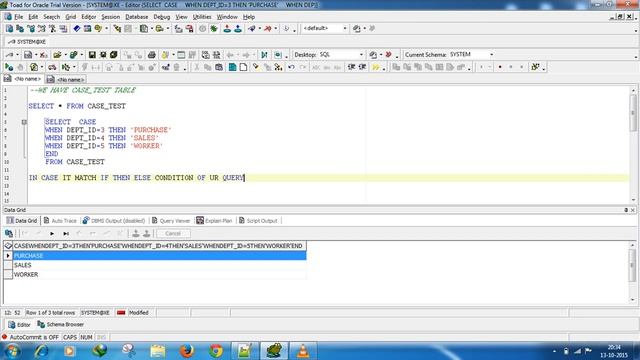Expand the dropdown arrow next to Open File
This screenshot has height=360, width=640.
[x=65, y=55]
